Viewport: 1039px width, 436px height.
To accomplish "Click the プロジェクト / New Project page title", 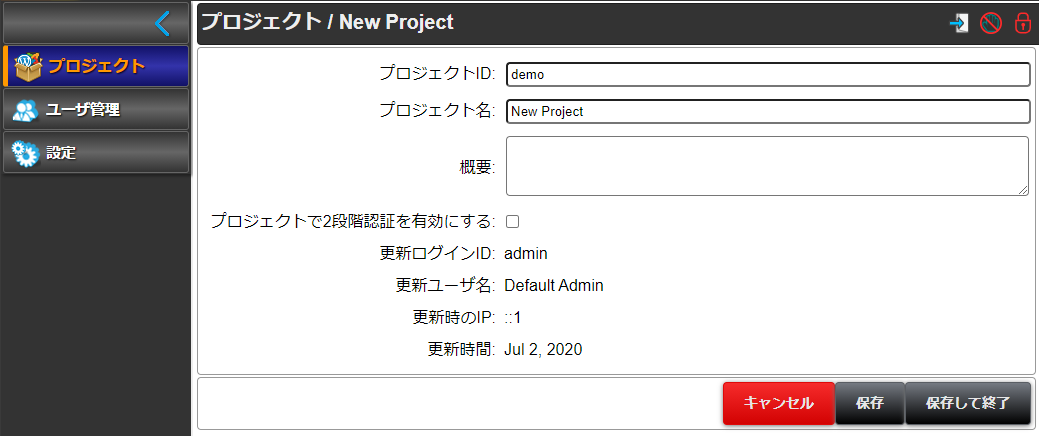I will pos(327,22).
